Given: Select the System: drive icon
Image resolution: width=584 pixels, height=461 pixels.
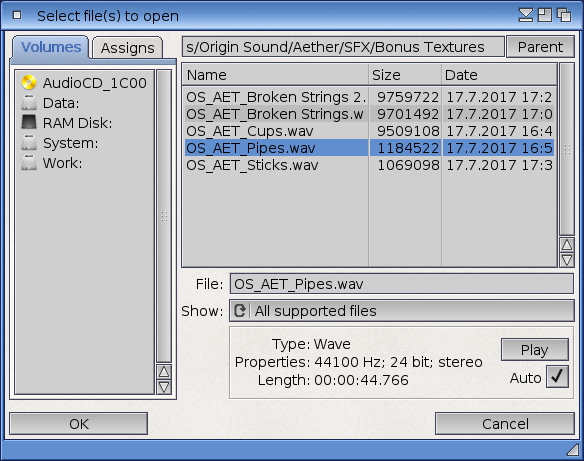Looking at the screenshot, I should tap(29, 143).
